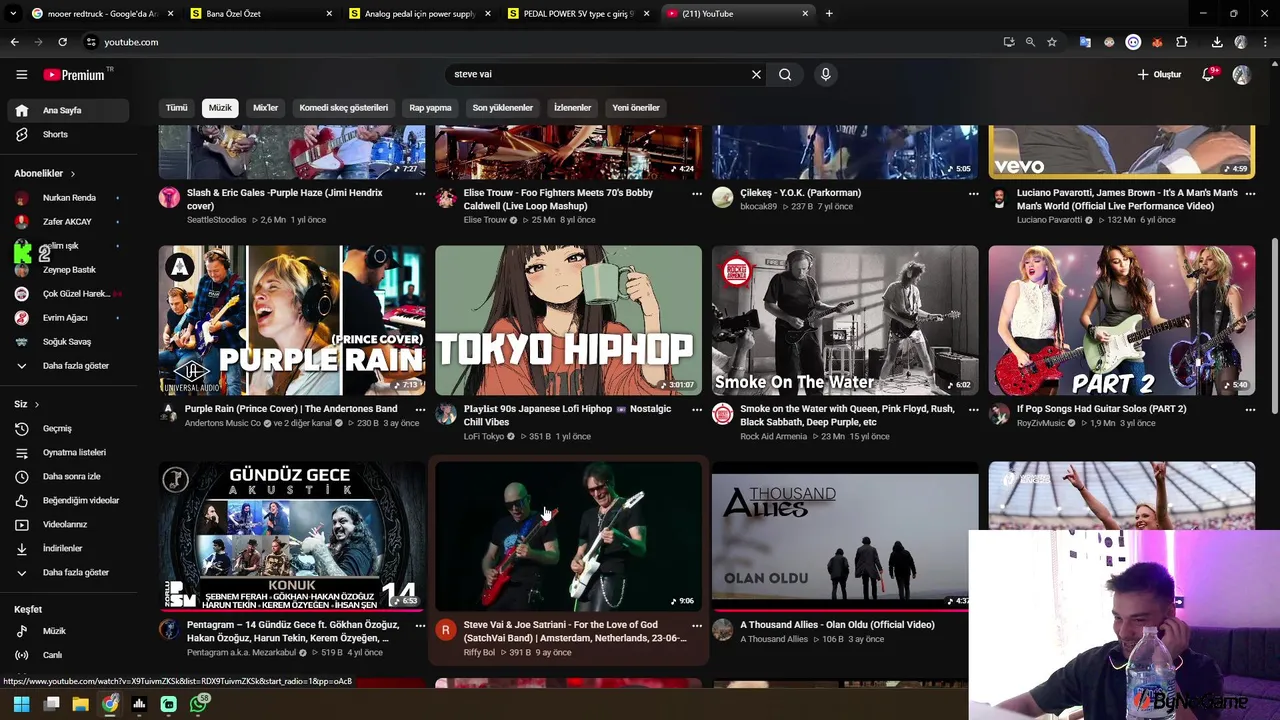Select the Son yüklenenler chip
The height and width of the screenshot is (720, 1280).
coord(503,108)
